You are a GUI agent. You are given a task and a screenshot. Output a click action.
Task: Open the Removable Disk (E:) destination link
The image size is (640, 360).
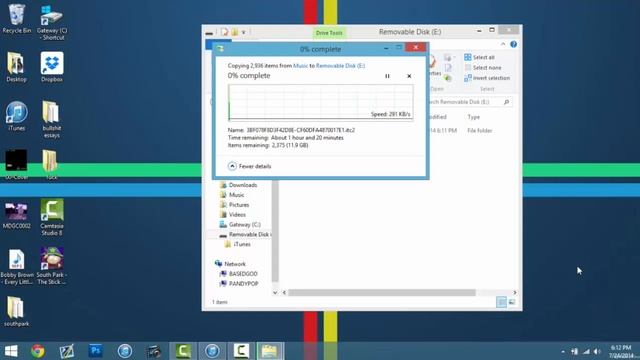coord(340,65)
